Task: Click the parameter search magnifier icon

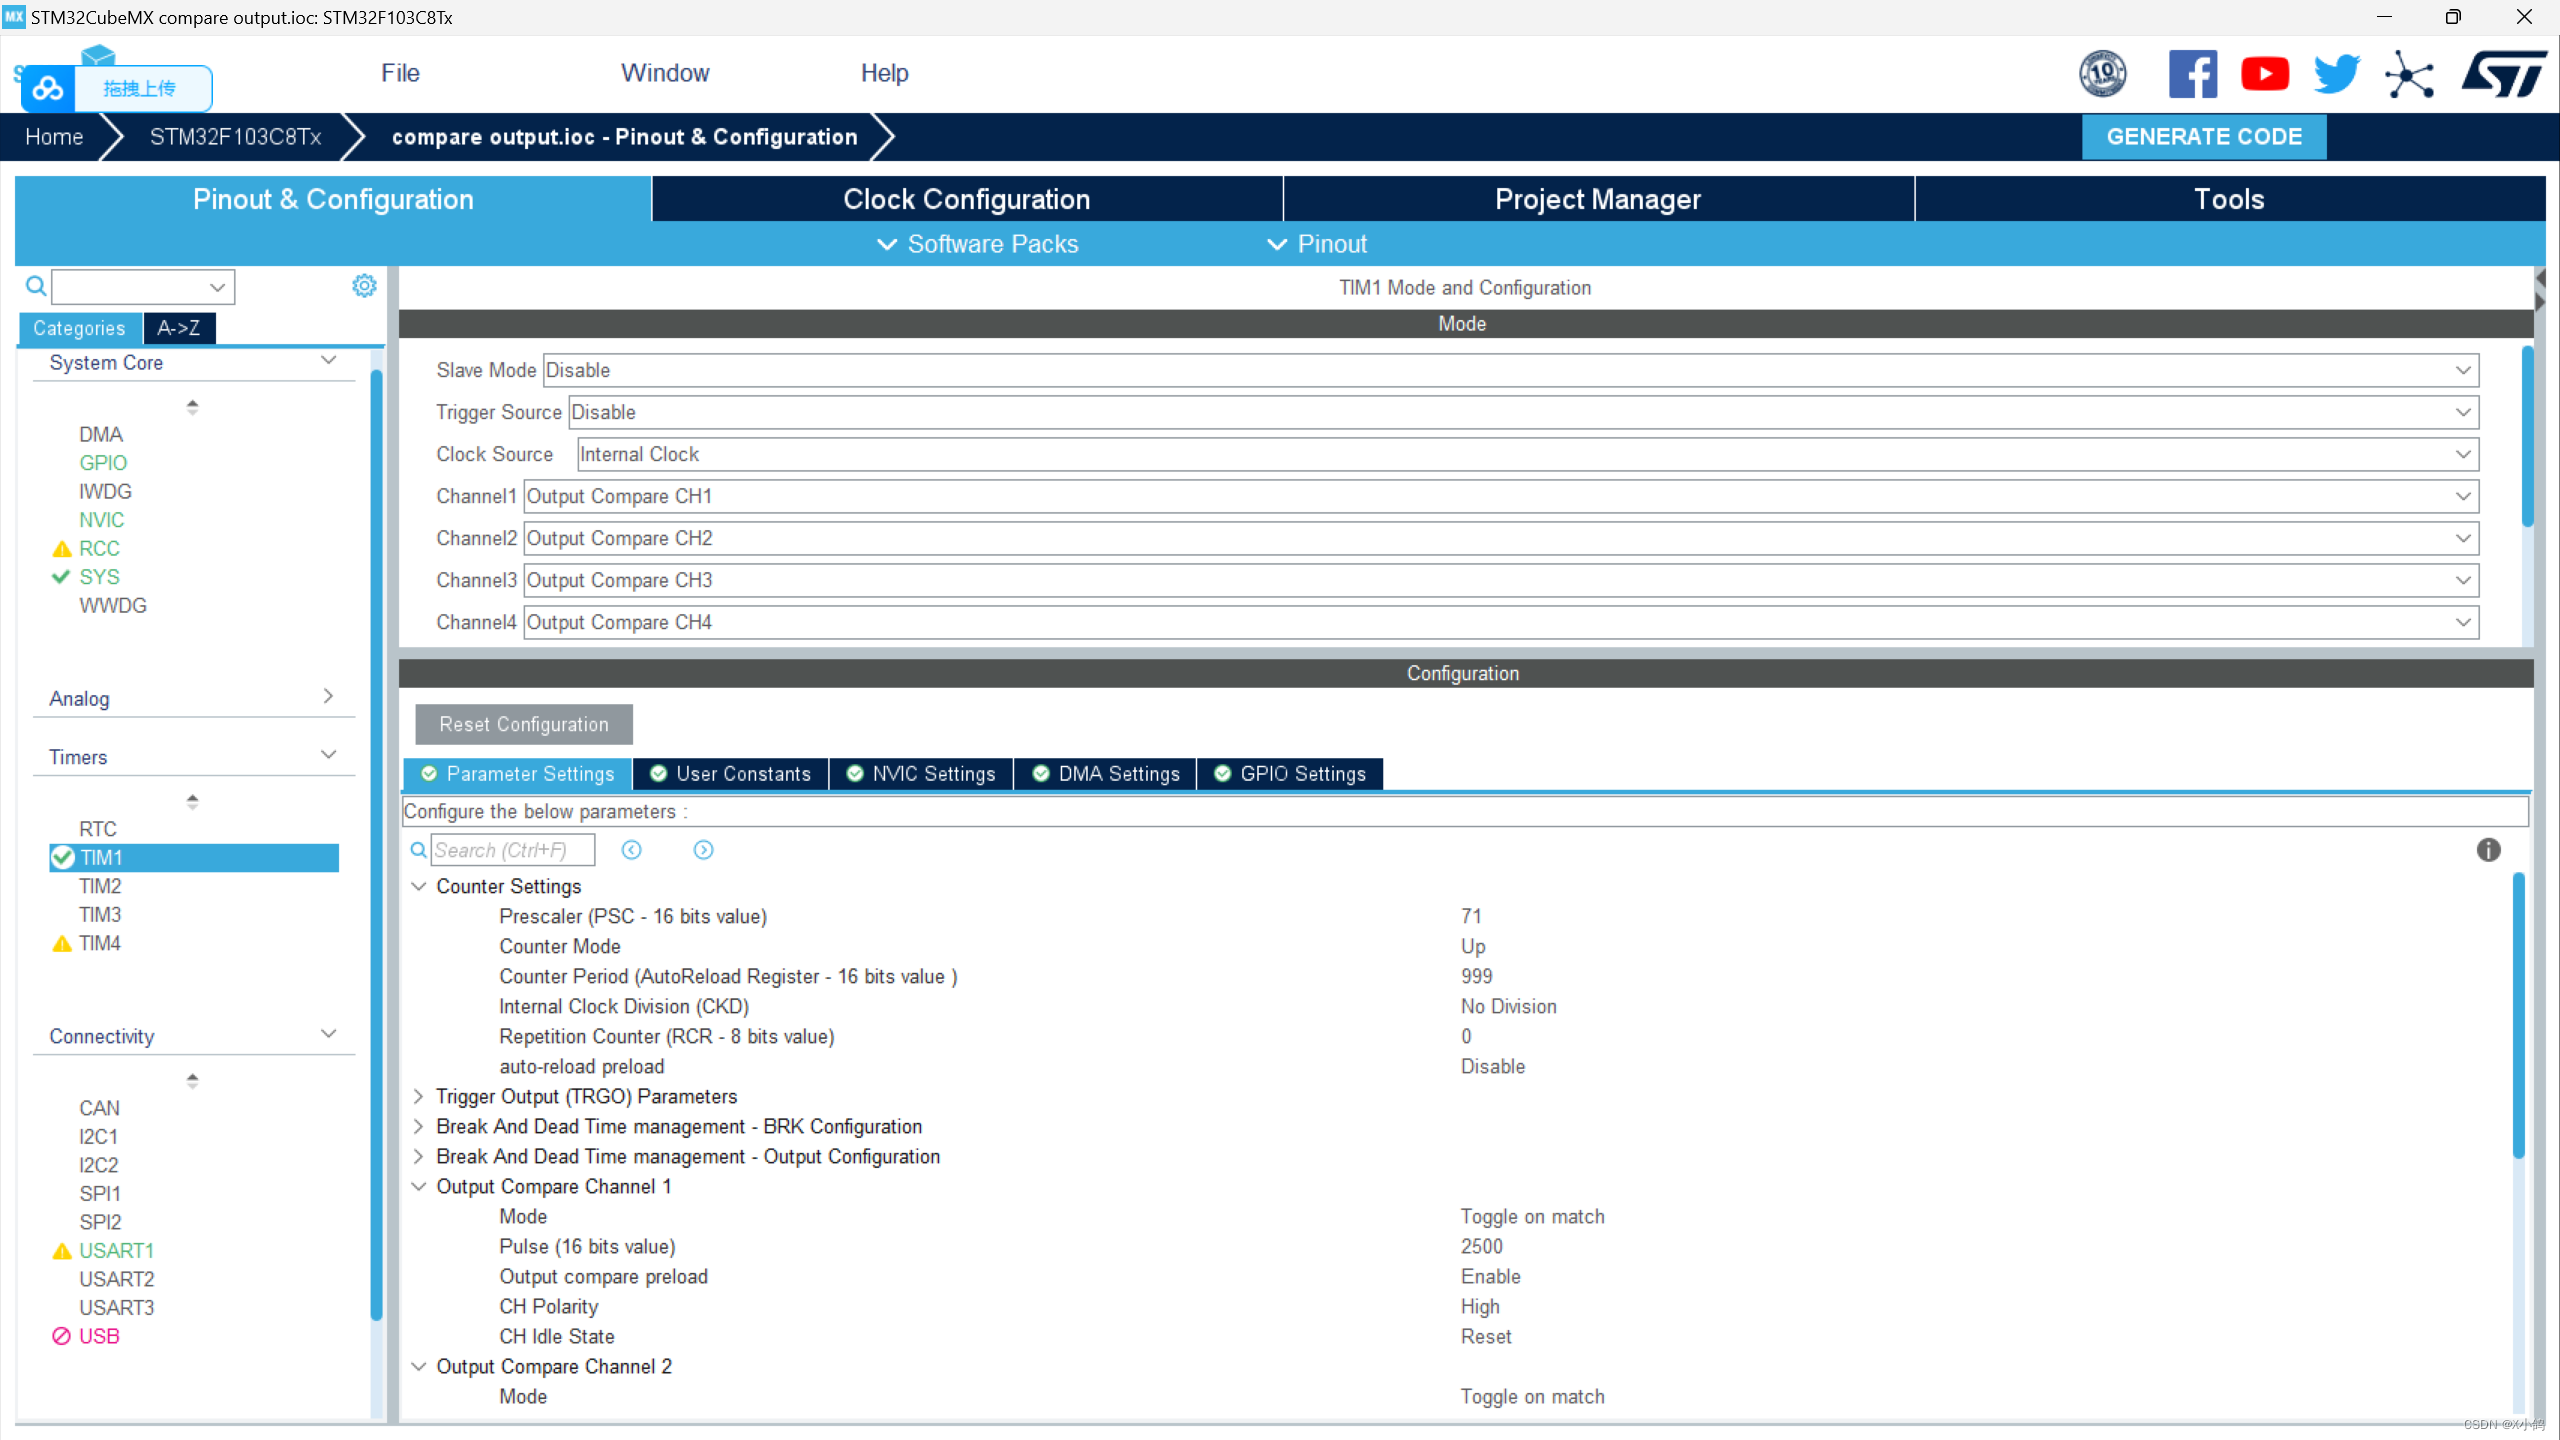Action: point(419,850)
